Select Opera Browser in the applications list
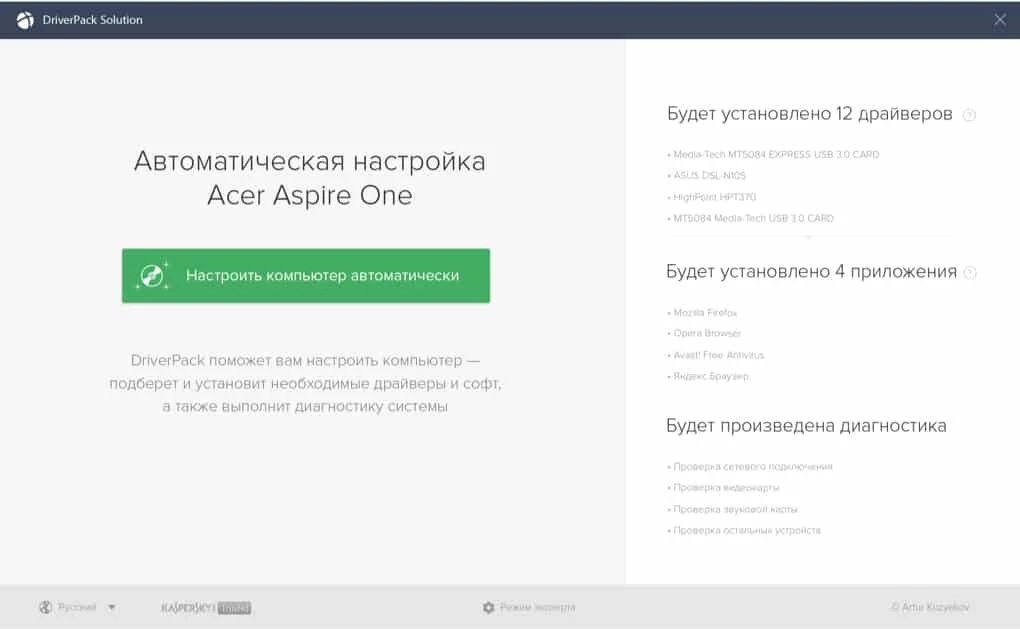1020x629 pixels. [x=707, y=333]
